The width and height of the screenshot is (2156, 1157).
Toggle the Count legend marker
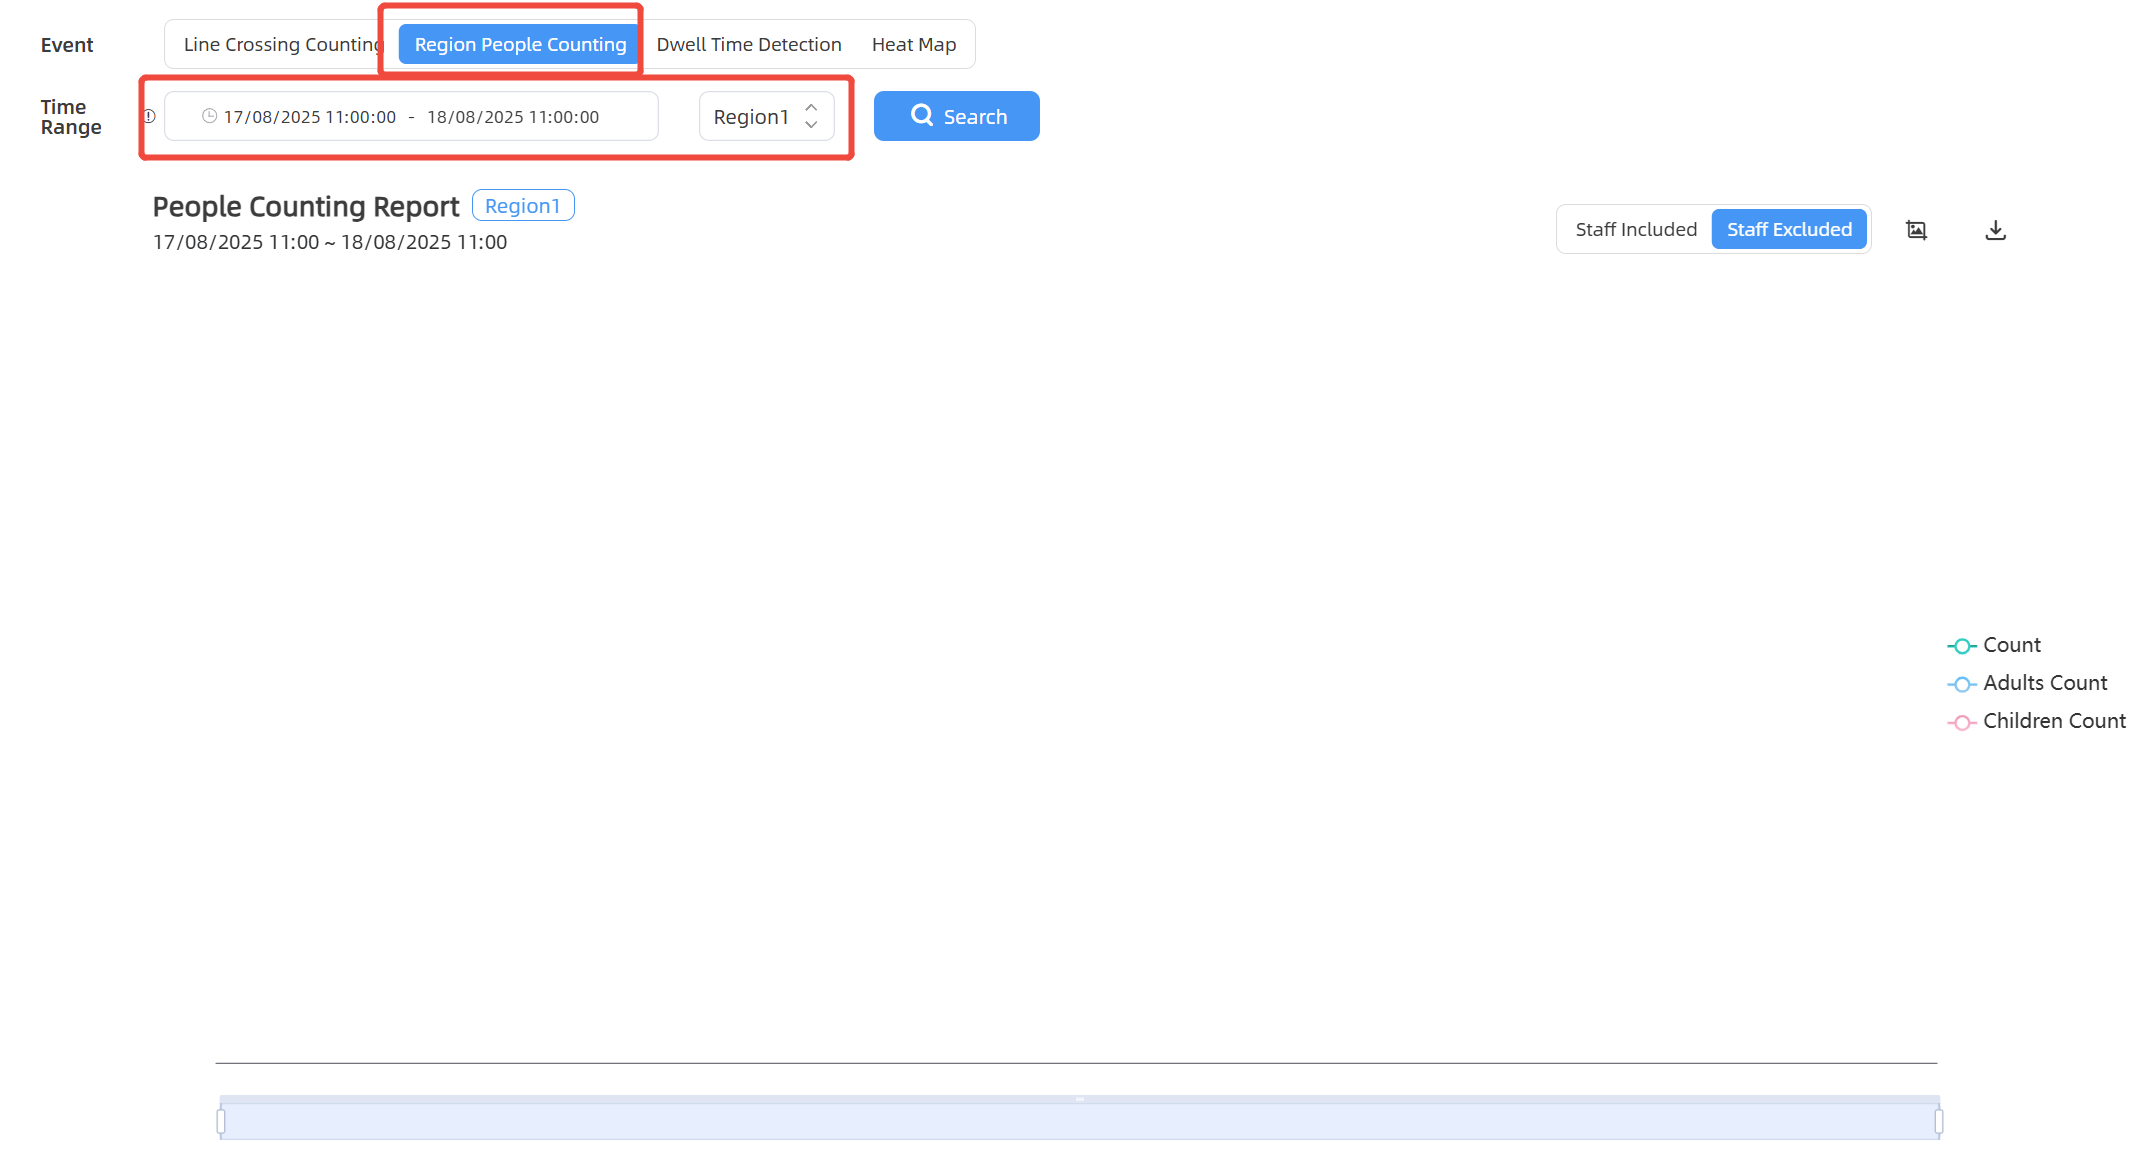tap(1962, 646)
